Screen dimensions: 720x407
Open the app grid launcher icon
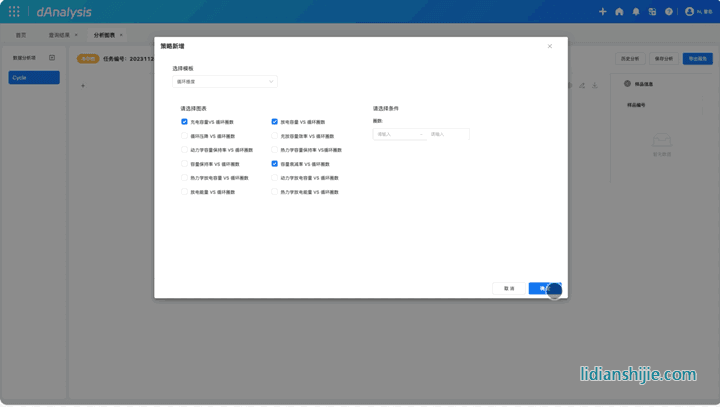pyautogui.click(x=14, y=12)
